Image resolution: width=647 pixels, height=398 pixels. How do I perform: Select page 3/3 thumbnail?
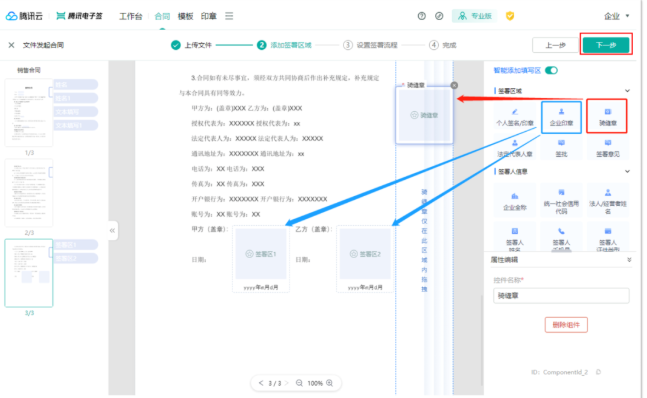[29, 273]
